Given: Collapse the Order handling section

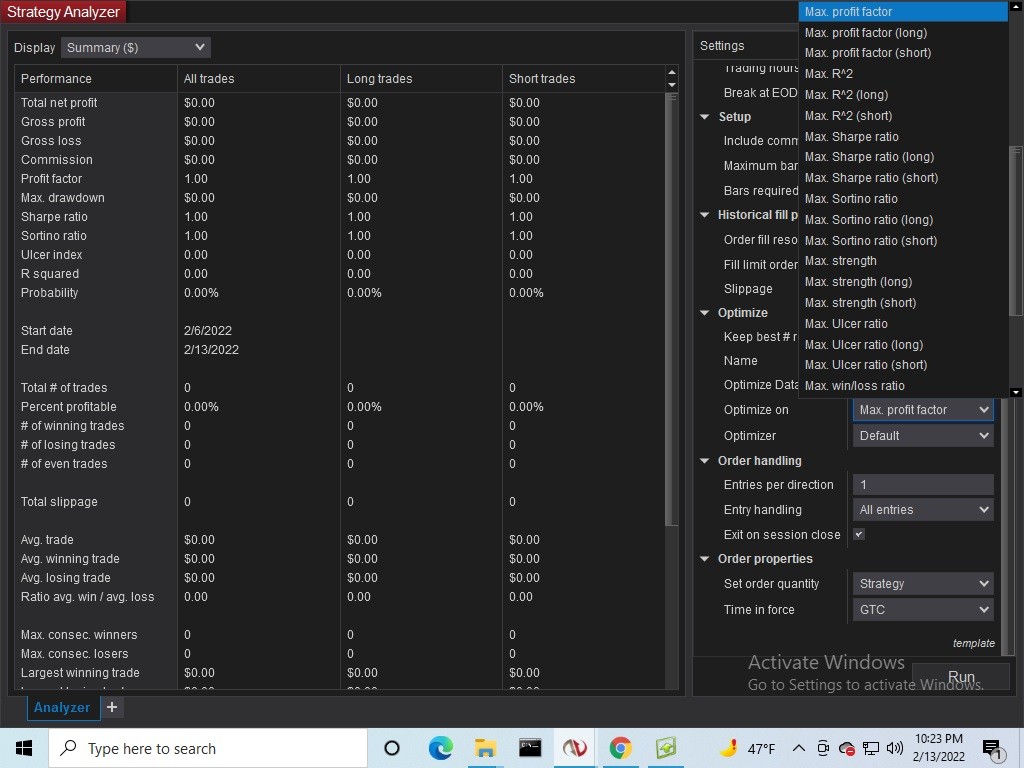Looking at the screenshot, I should (x=705, y=461).
